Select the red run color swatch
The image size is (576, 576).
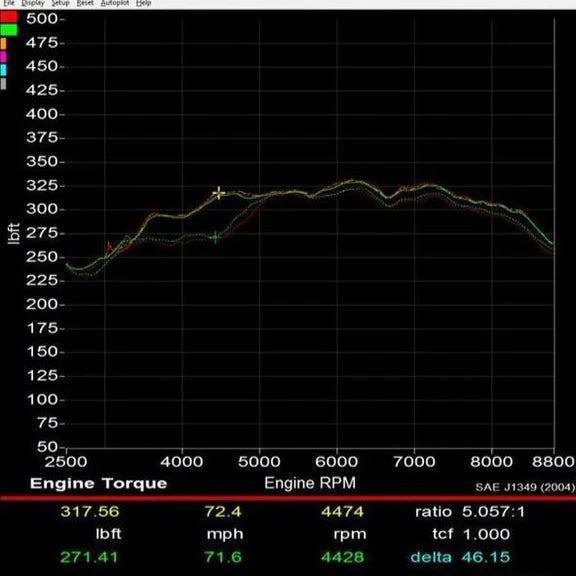tap(8, 17)
